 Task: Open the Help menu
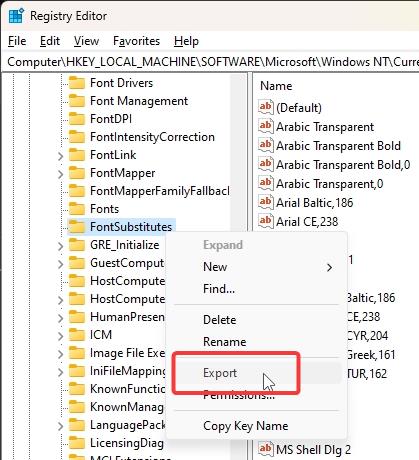(186, 41)
